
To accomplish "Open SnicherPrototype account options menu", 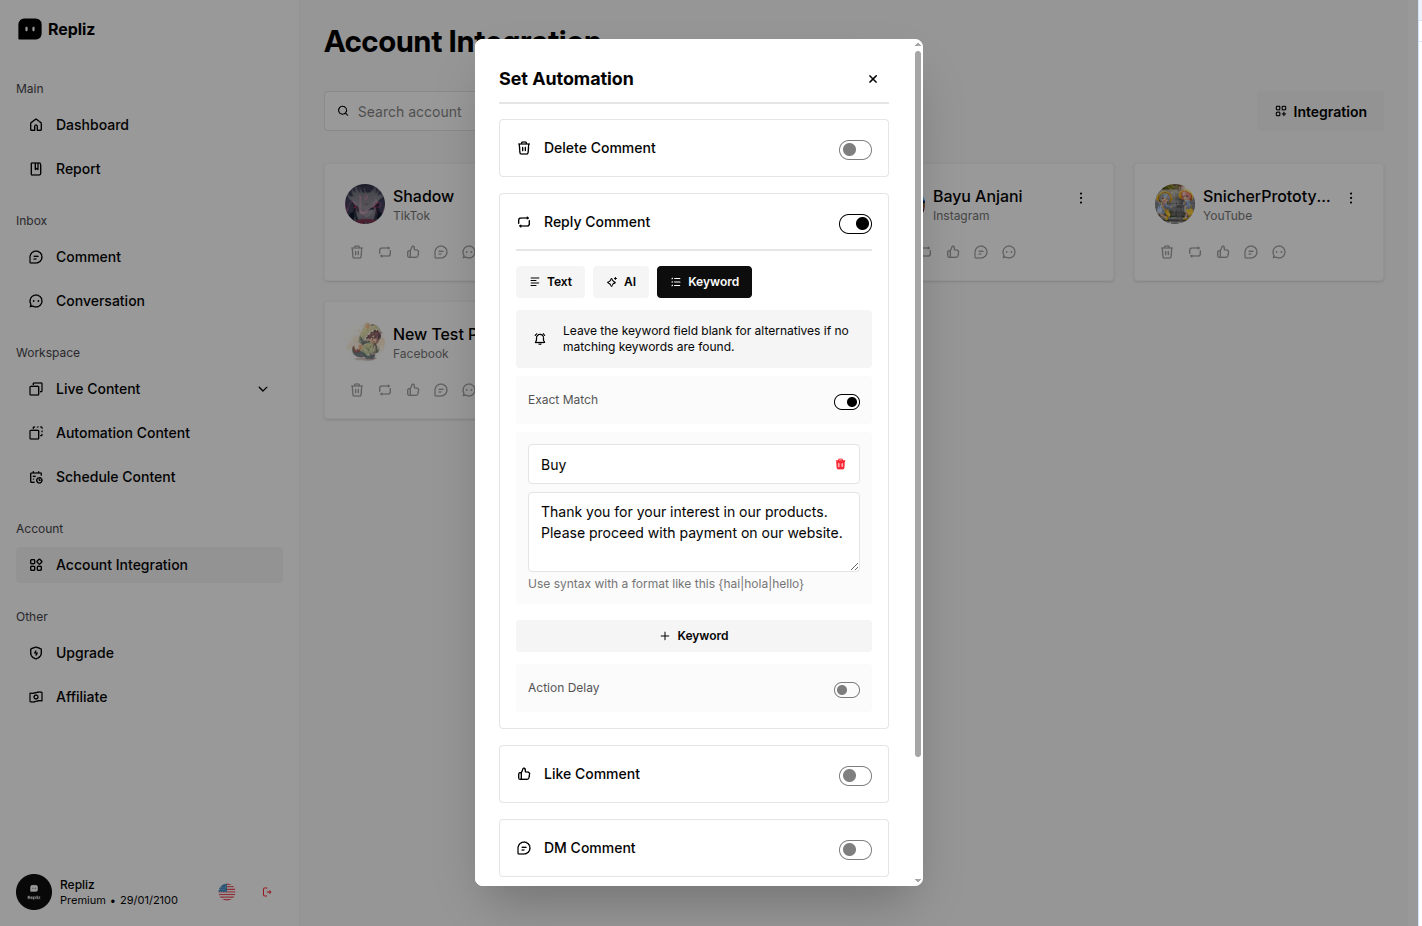I will pyautogui.click(x=1351, y=198).
